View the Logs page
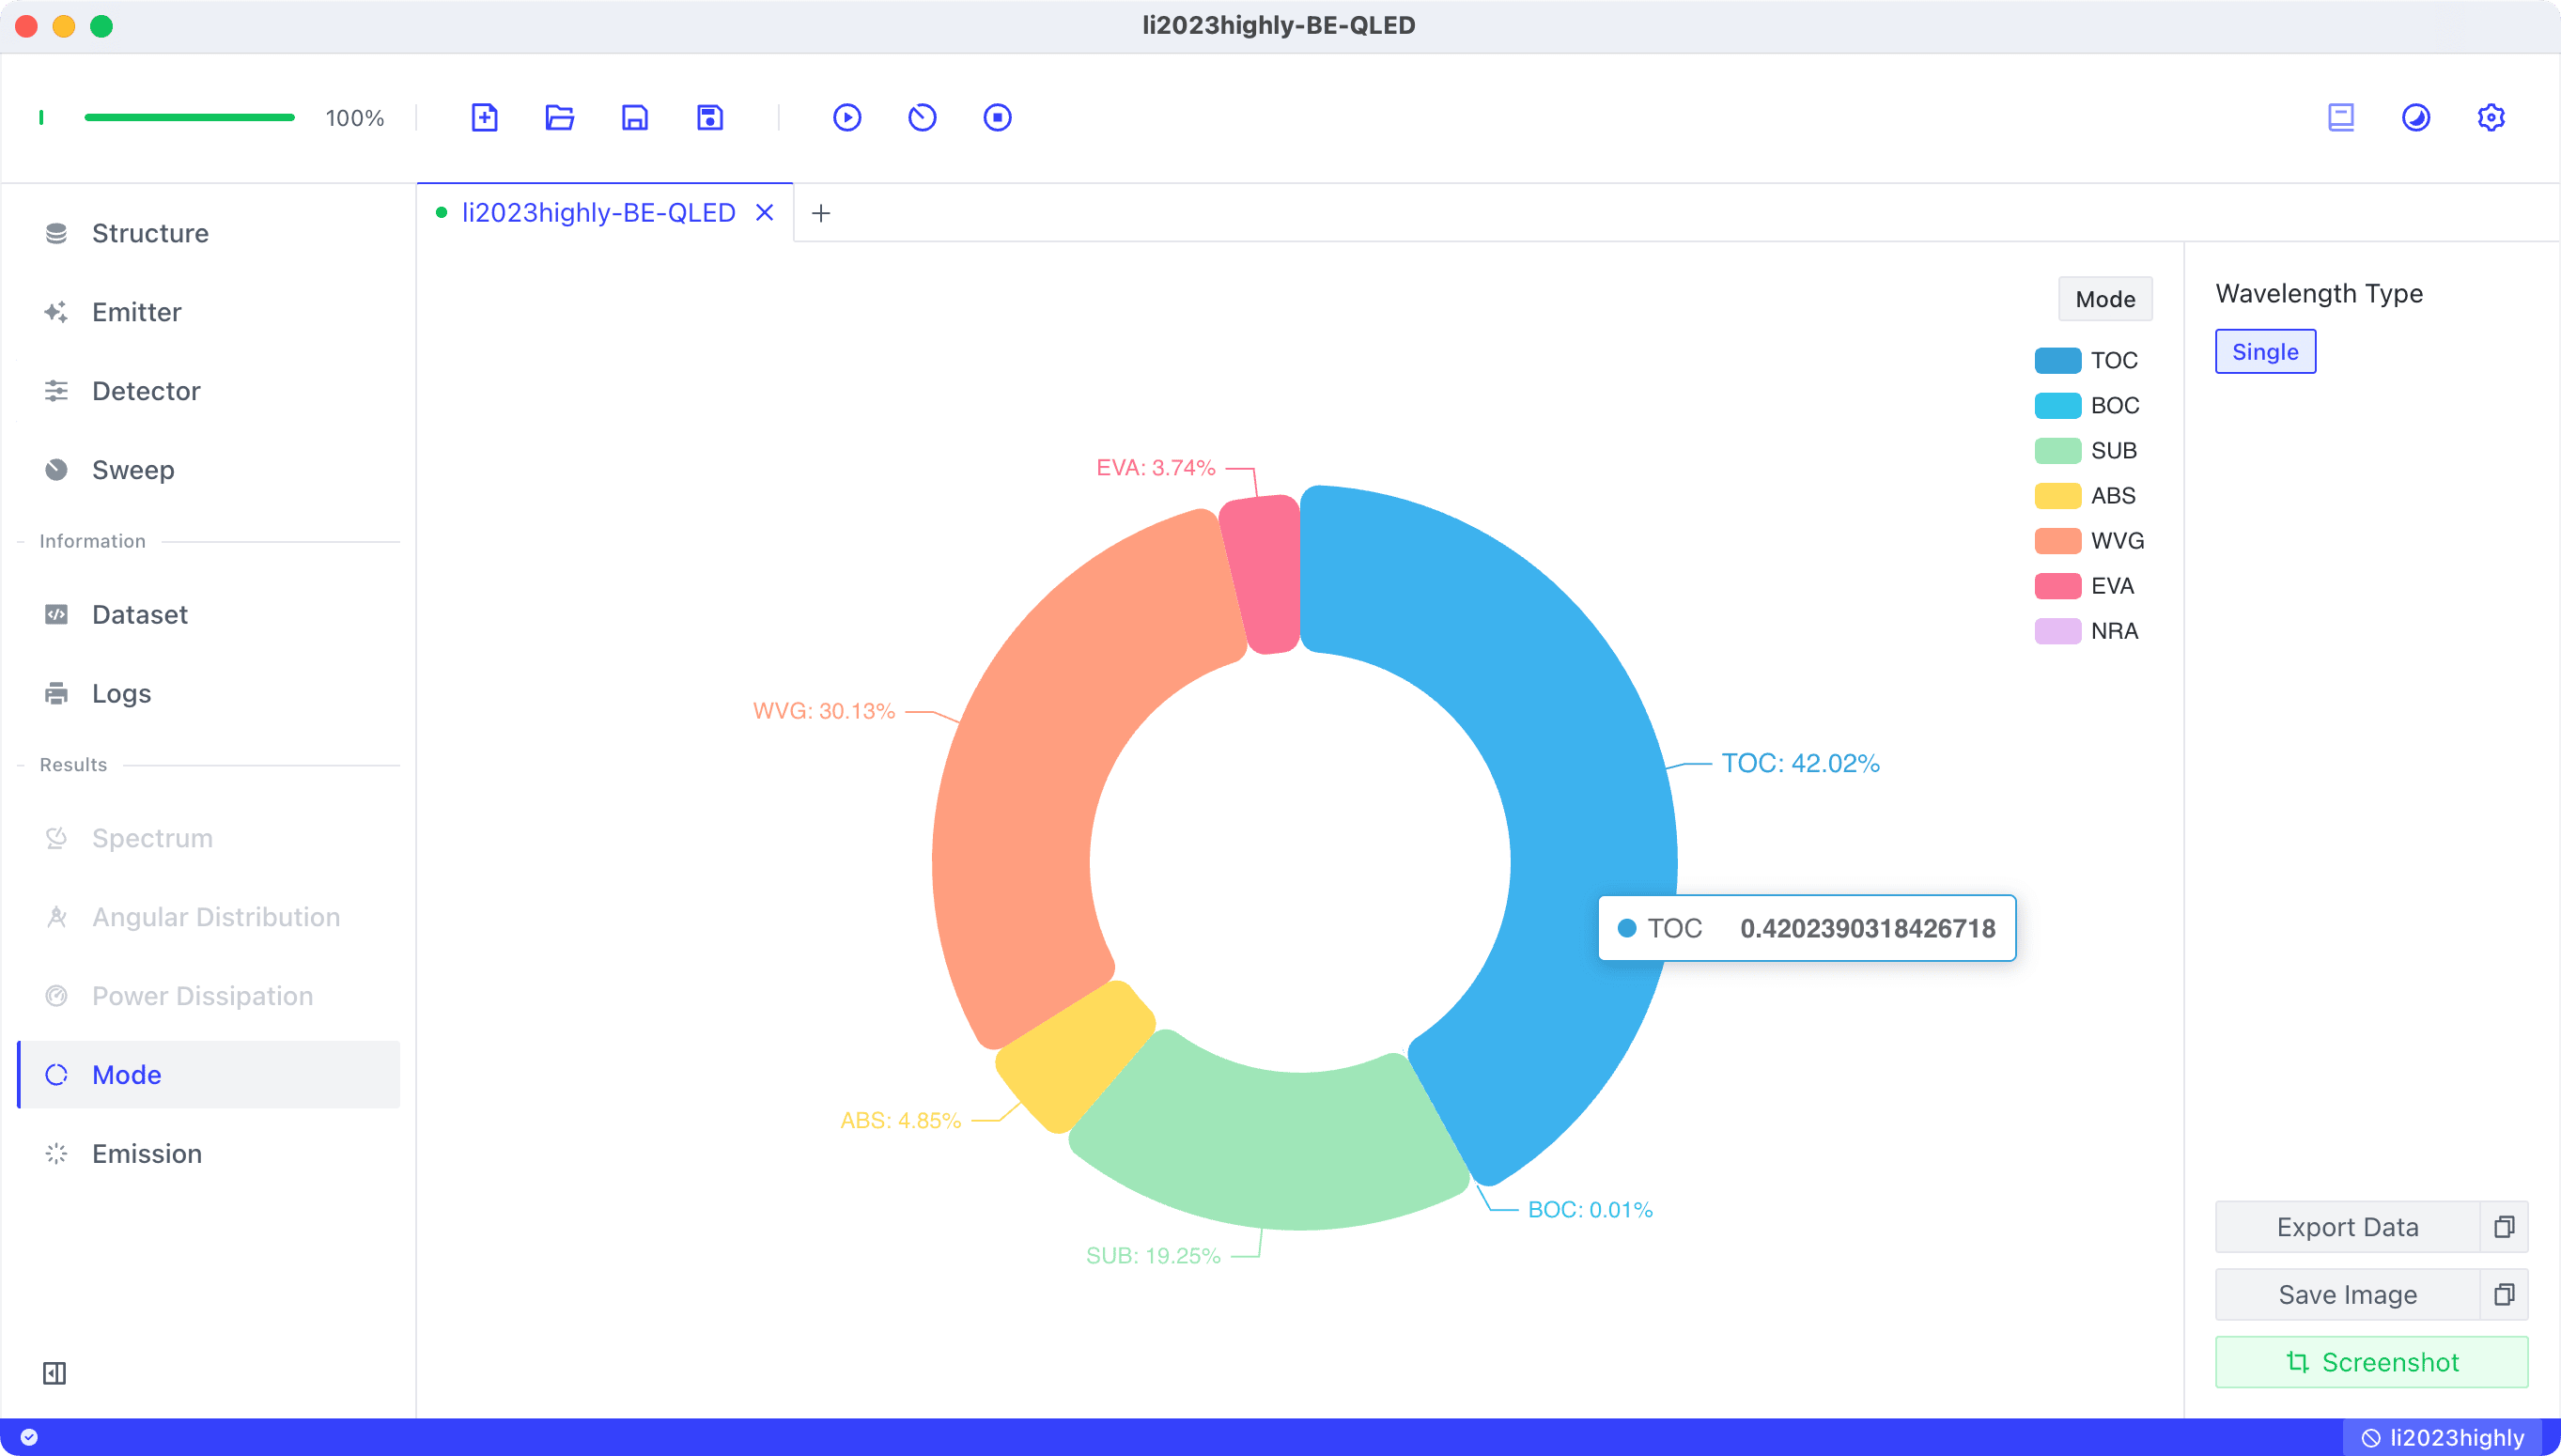 tap(209, 693)
